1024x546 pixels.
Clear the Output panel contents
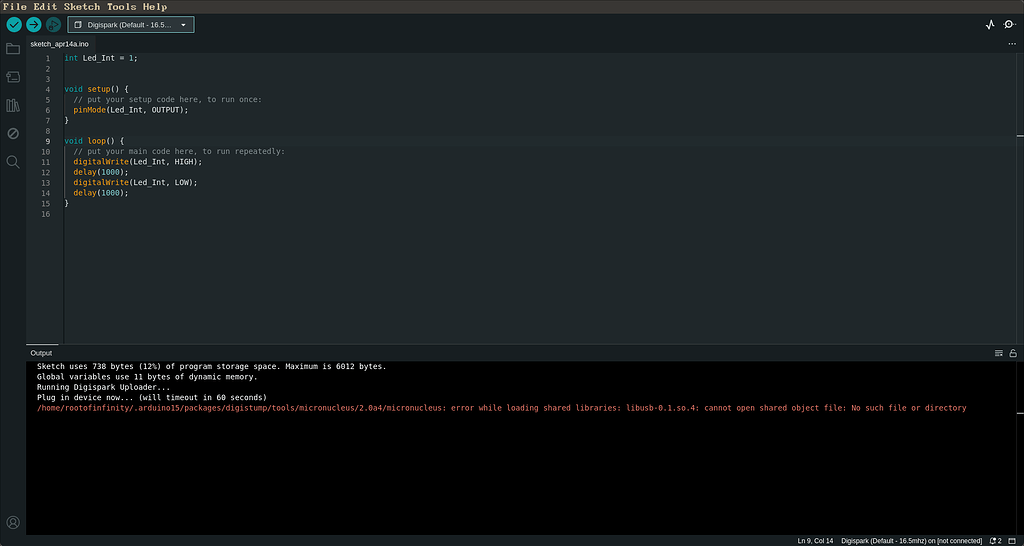[998, 353]
